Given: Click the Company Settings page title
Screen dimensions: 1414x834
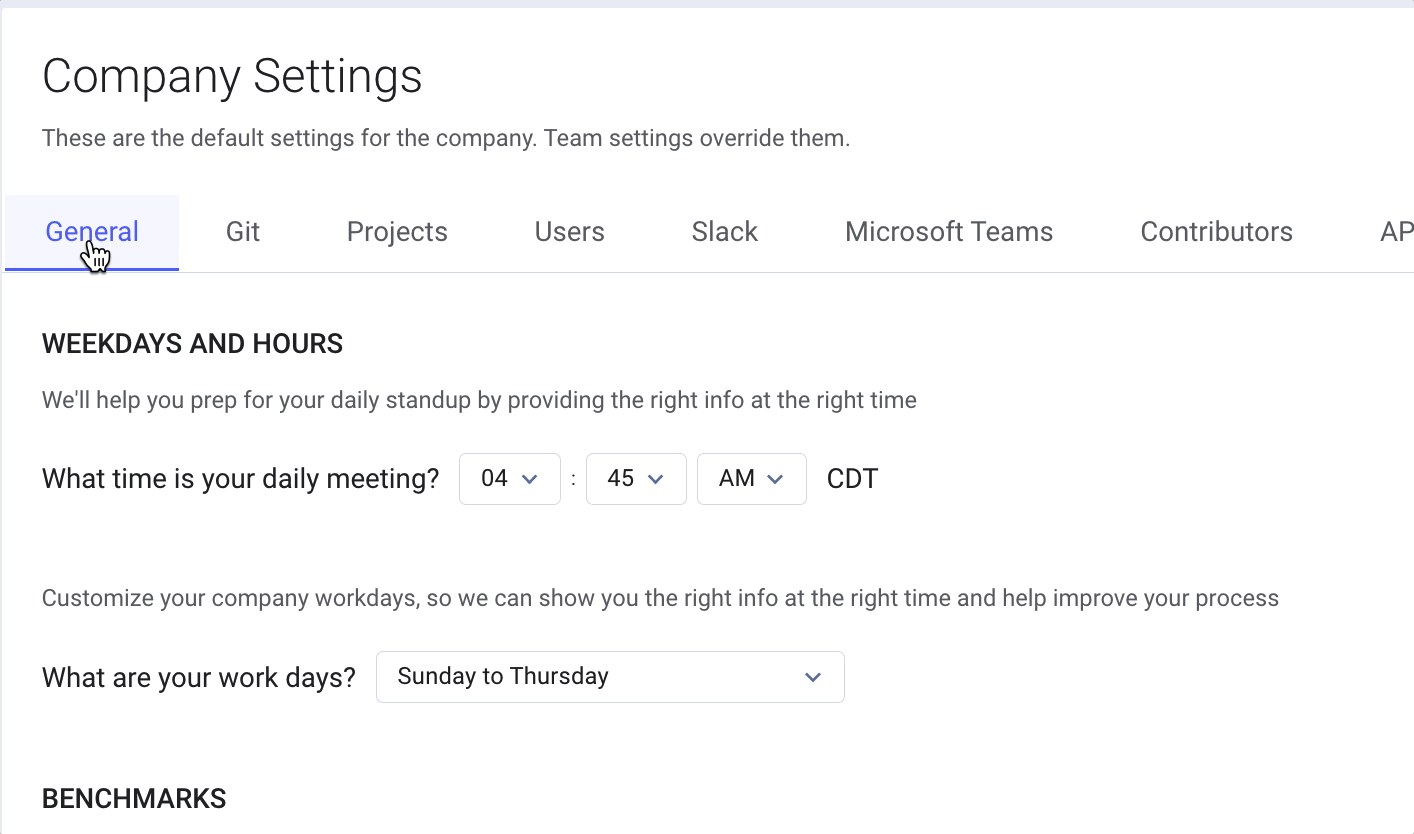Looking at the screenshot, I should pyautogui.click(x=232, y=77).
